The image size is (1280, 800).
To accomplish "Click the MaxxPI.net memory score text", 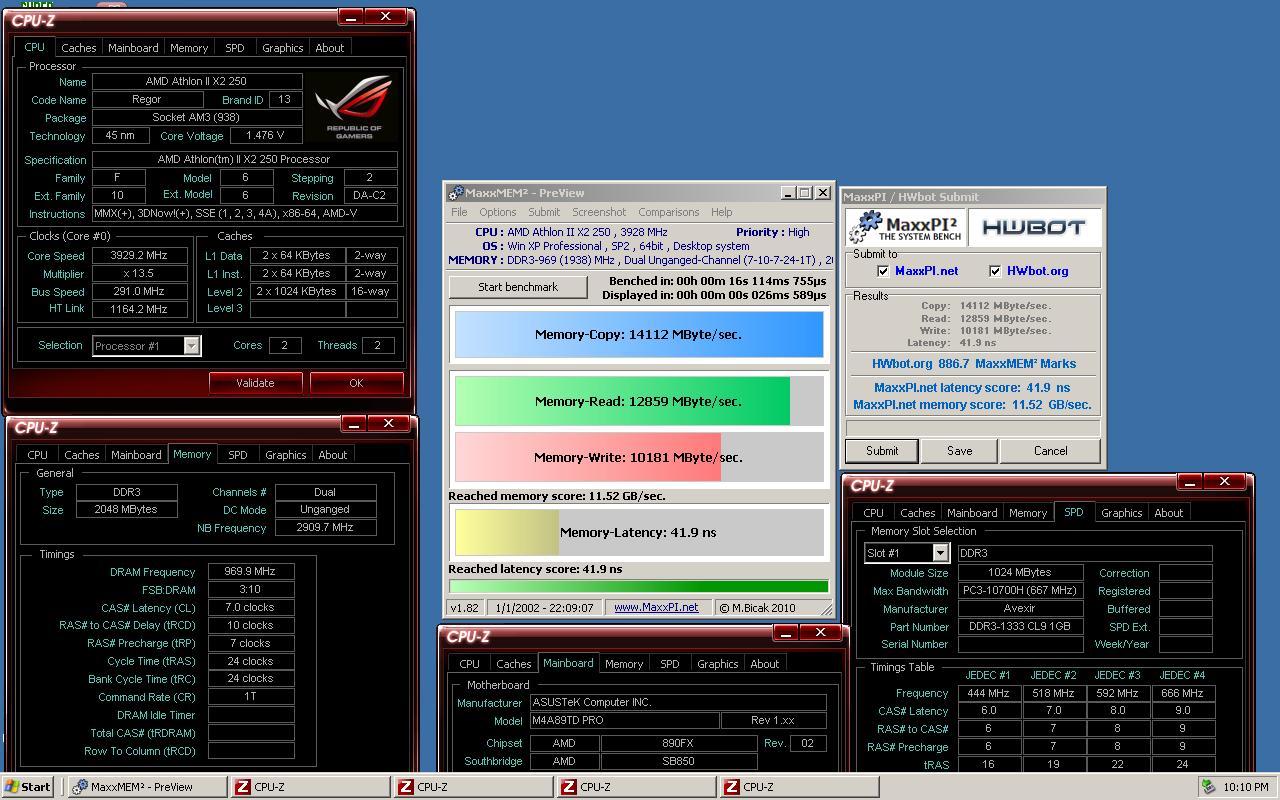I will click(972, 405).
